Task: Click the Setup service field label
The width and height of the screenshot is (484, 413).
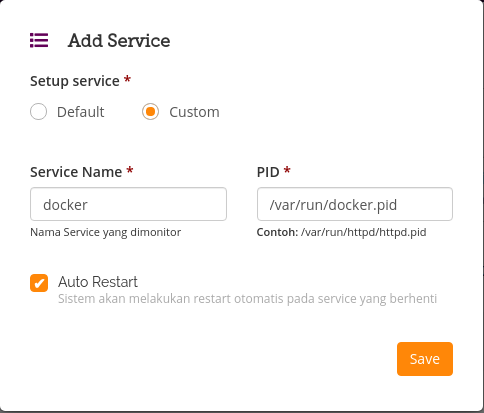Action: tap(75, 81)
